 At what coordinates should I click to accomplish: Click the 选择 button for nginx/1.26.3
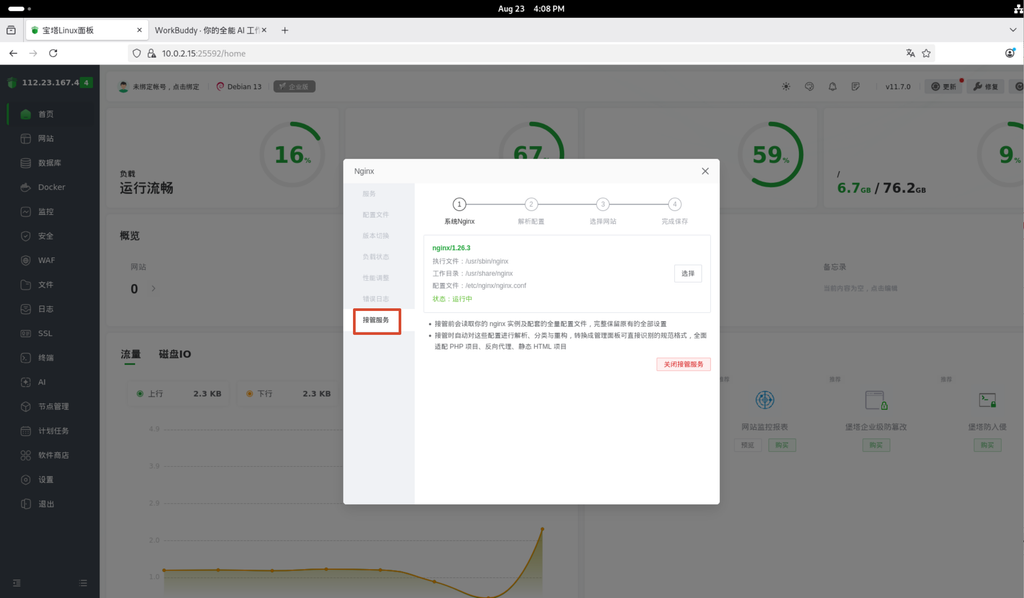click(688, 274)
